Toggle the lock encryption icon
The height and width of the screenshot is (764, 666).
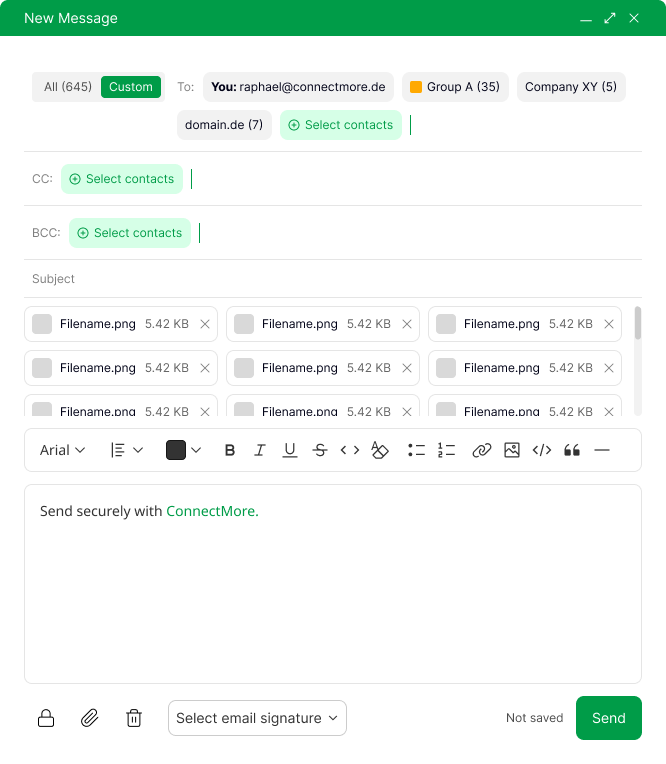(46, 718)
